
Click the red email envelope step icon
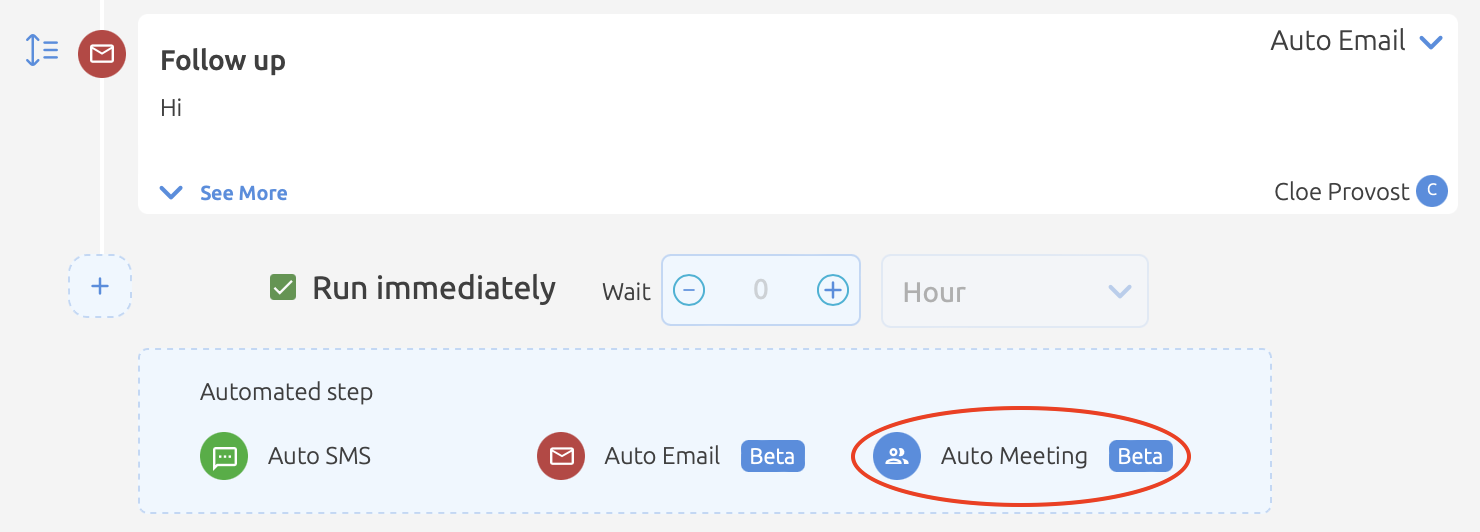point(102,54)
